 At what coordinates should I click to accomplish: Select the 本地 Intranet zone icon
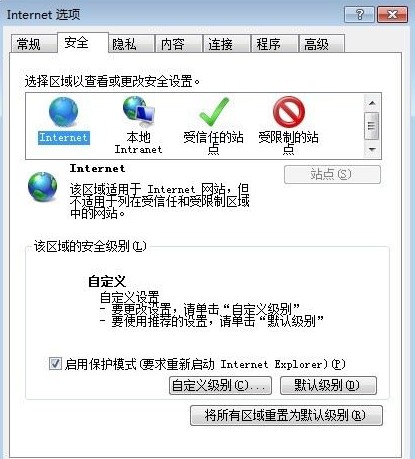138,112
